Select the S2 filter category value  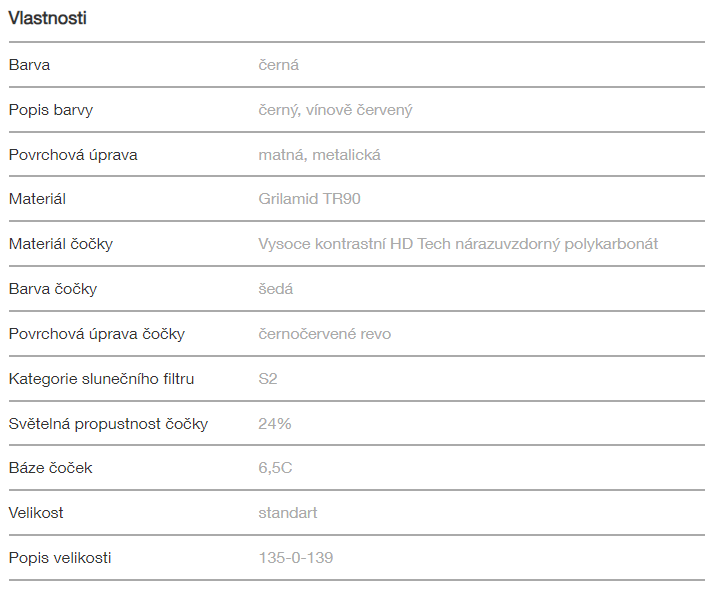point(268,379)
